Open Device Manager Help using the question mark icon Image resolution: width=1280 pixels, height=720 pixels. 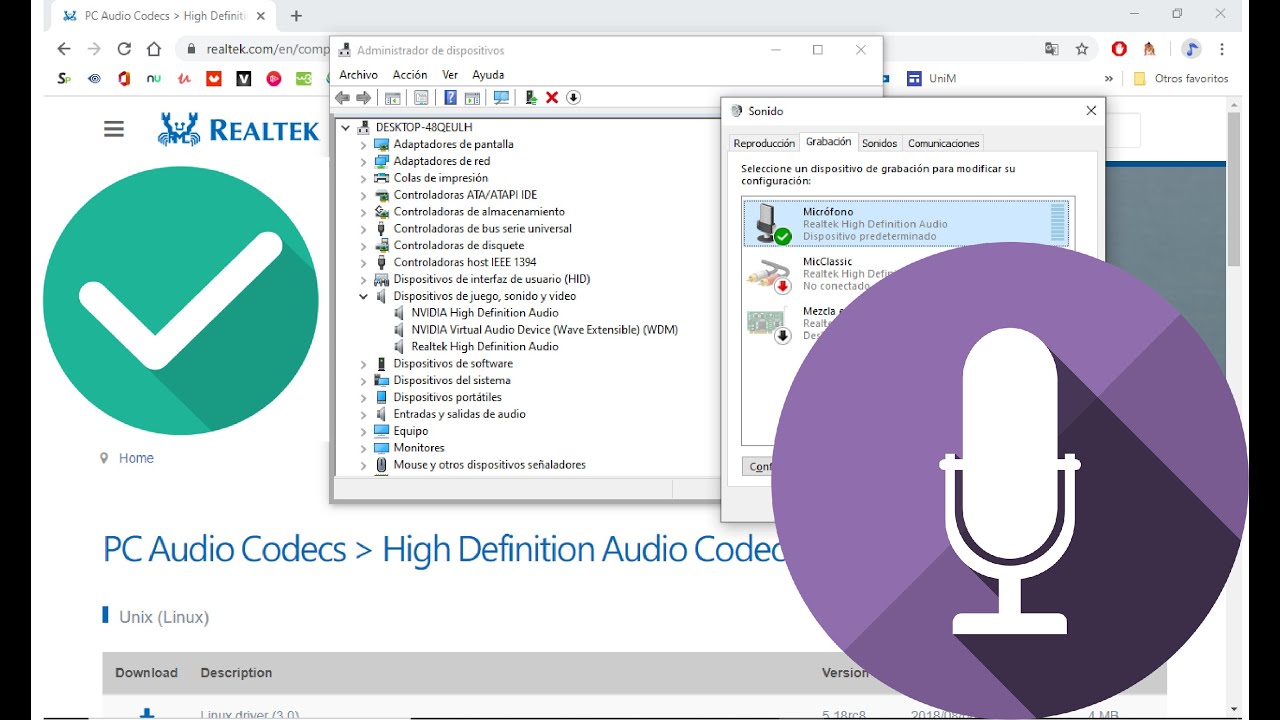(452, 97)
